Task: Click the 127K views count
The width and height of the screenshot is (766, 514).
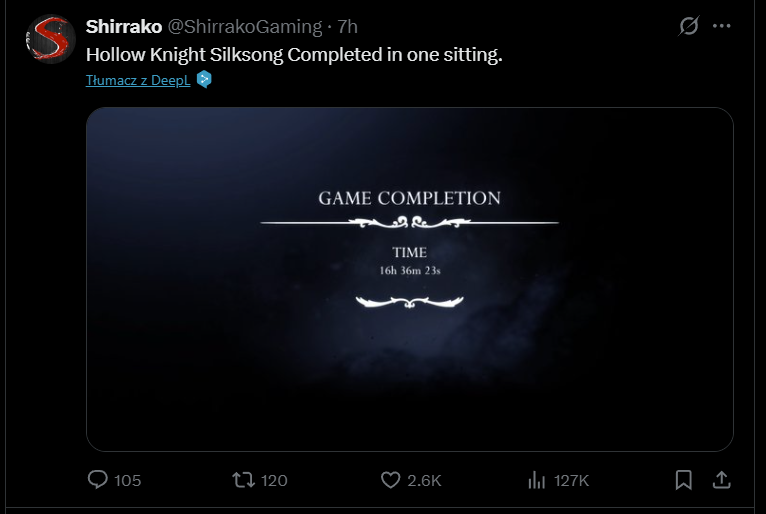Action: (571, 481)
